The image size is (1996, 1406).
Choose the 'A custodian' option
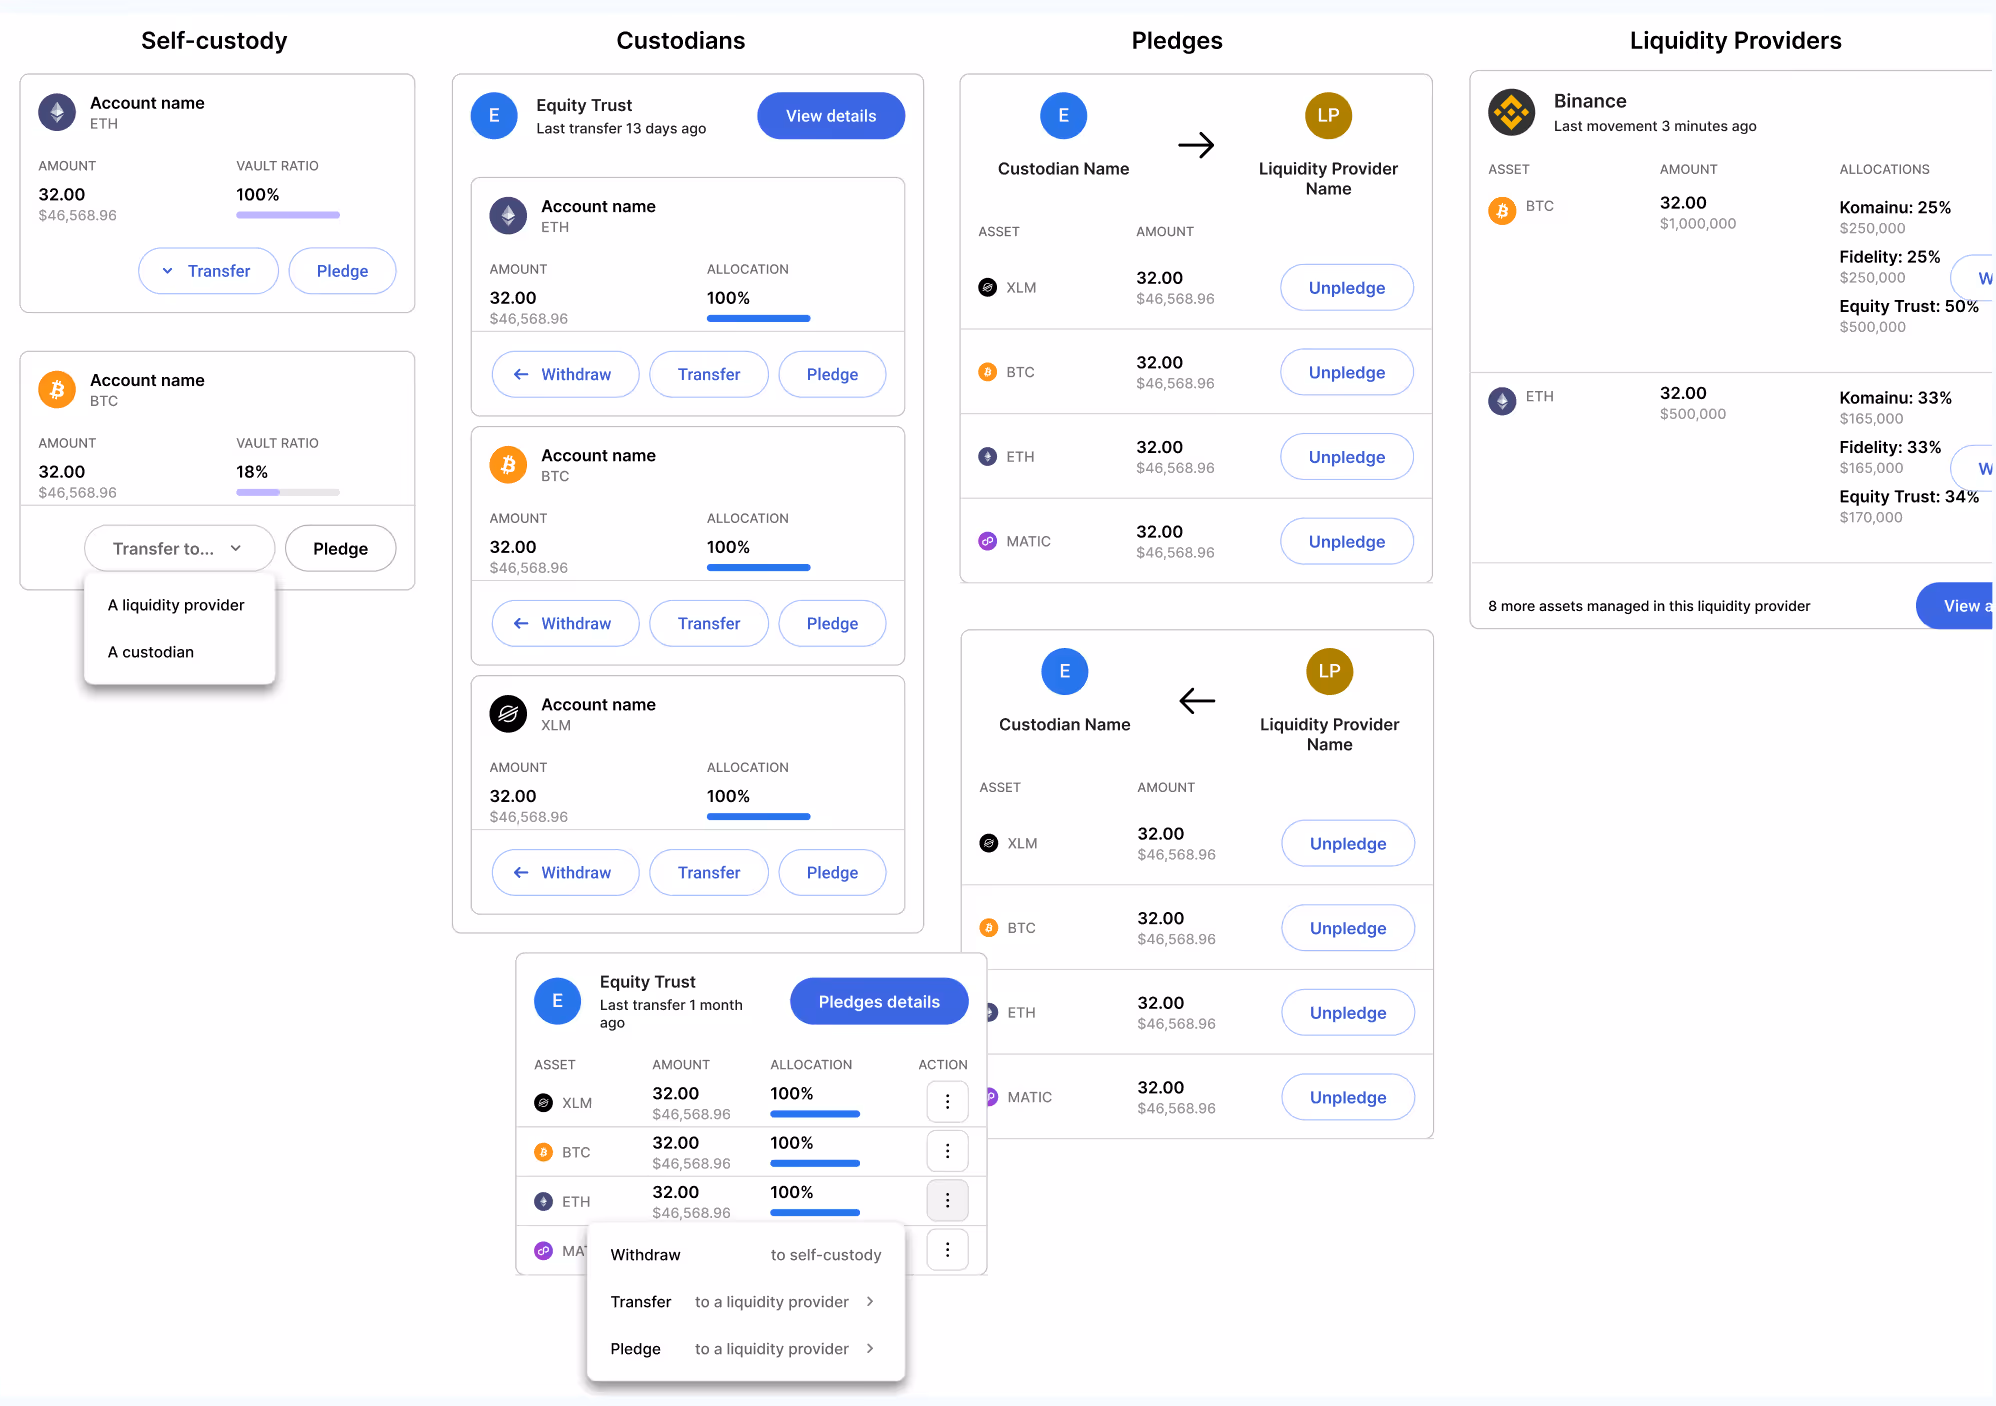[151, 652]
